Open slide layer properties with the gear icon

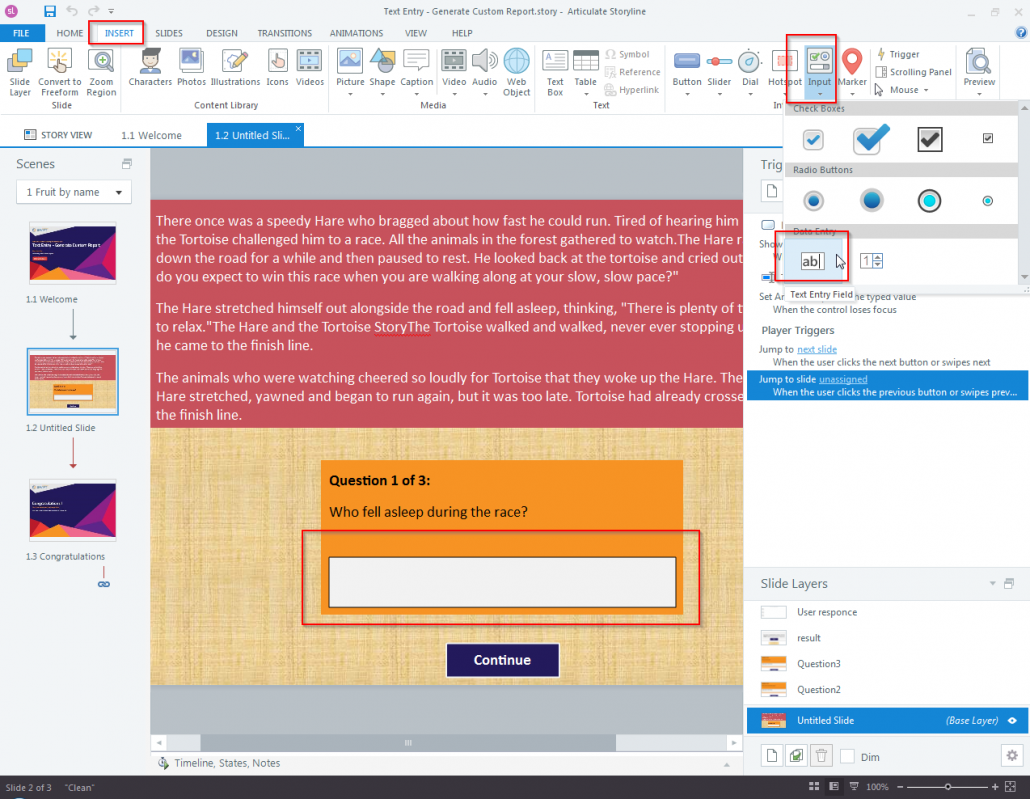tap(1011, 756)
